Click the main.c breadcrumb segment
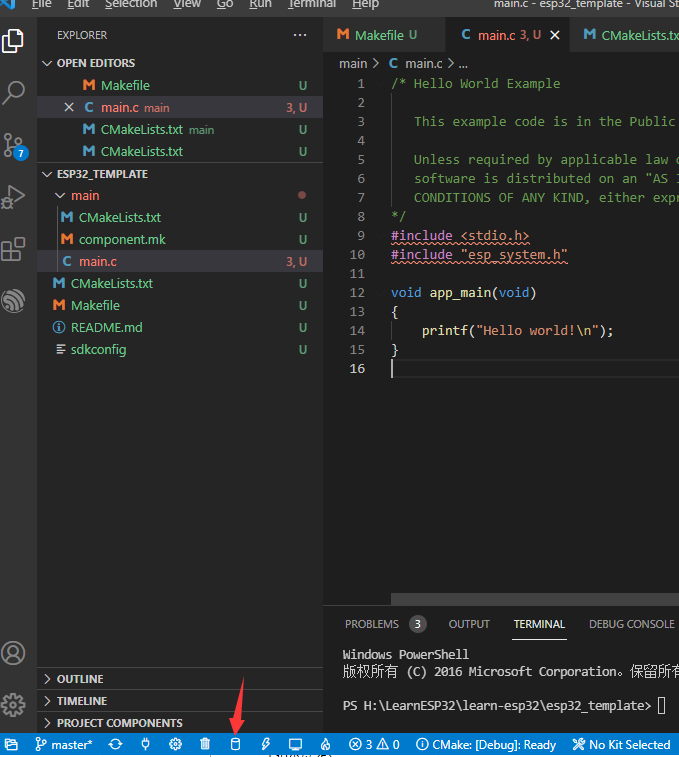The width and height of the screenshot is (679, 757). (x=416, y=64)
